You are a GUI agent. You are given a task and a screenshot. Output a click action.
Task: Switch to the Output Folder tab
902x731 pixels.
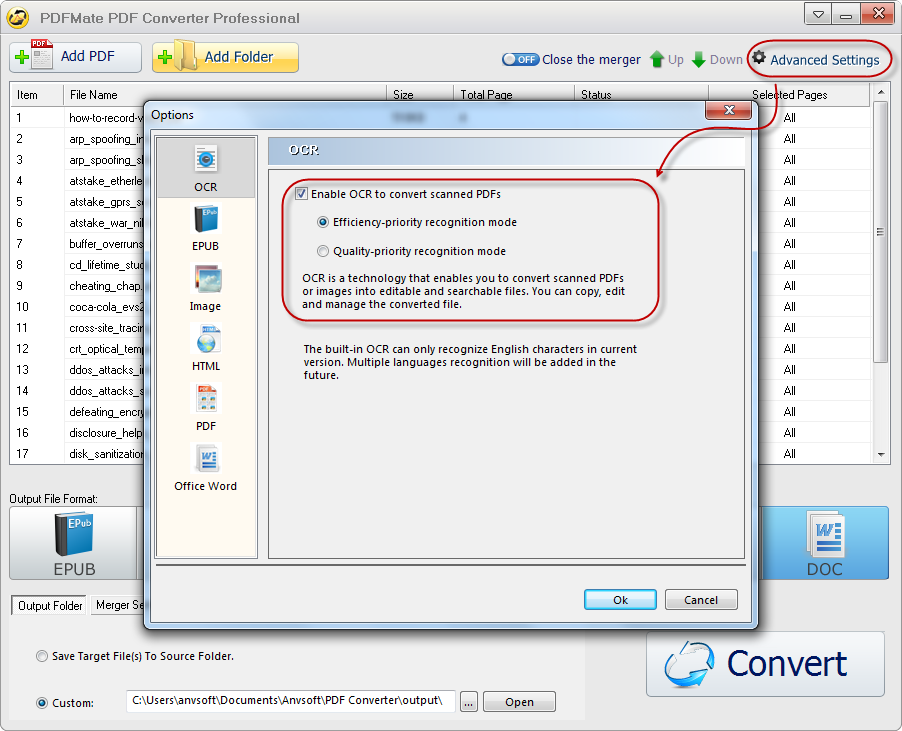49,605
